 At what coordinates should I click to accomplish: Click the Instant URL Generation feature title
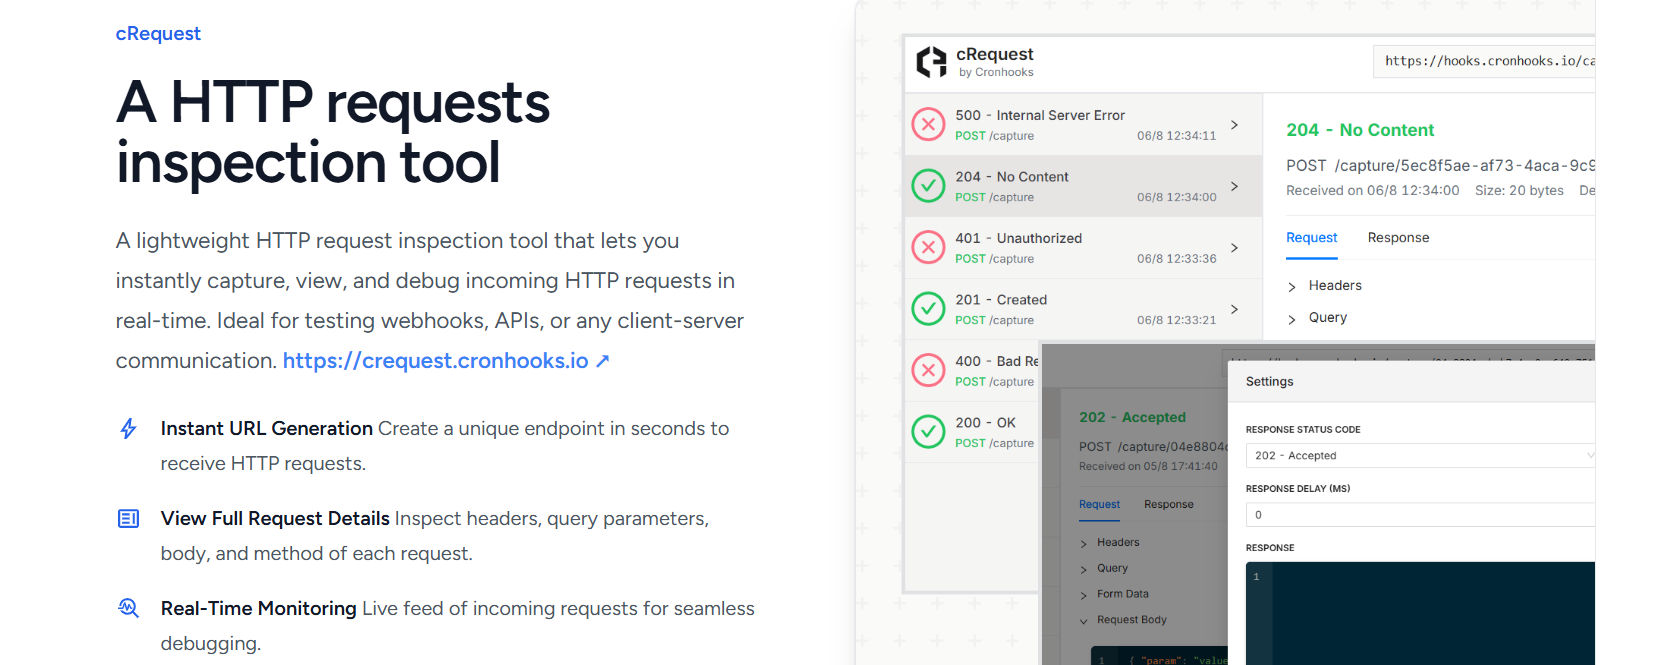[266, 429]
